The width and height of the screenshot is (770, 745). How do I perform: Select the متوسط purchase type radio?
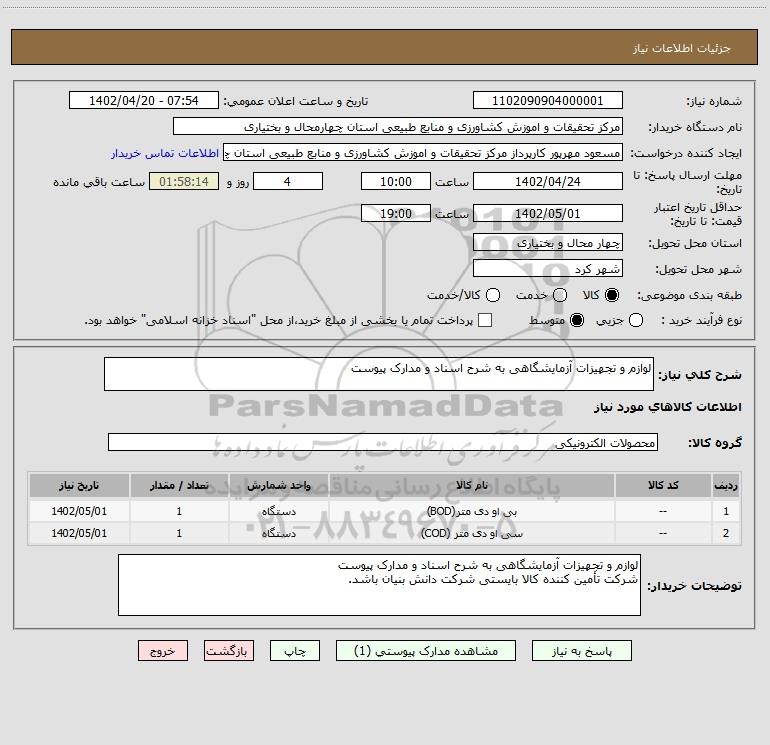577,320
